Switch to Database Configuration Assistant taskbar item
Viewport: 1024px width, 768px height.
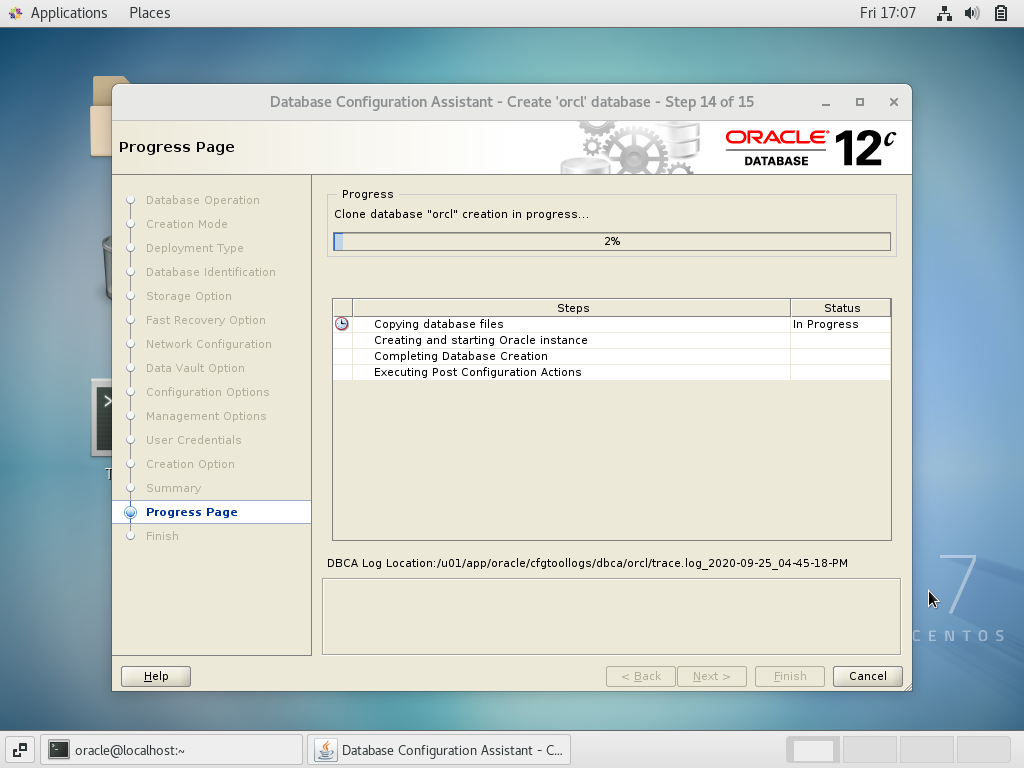[440, 750]
